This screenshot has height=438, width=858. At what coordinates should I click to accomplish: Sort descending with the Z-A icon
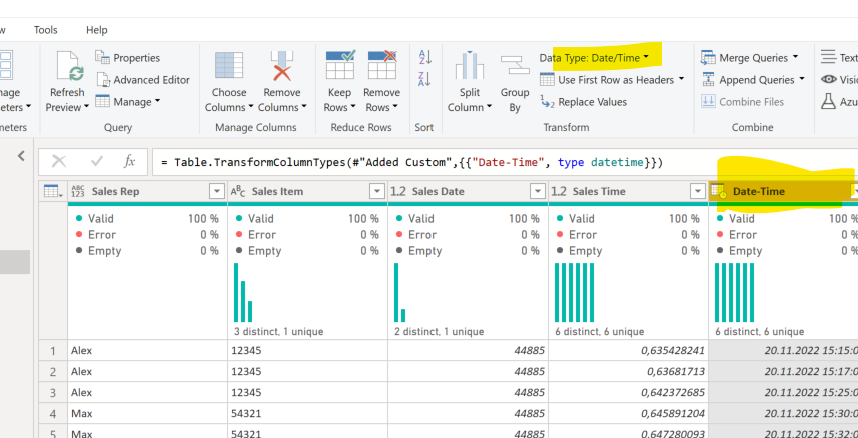tap(425, 79)
